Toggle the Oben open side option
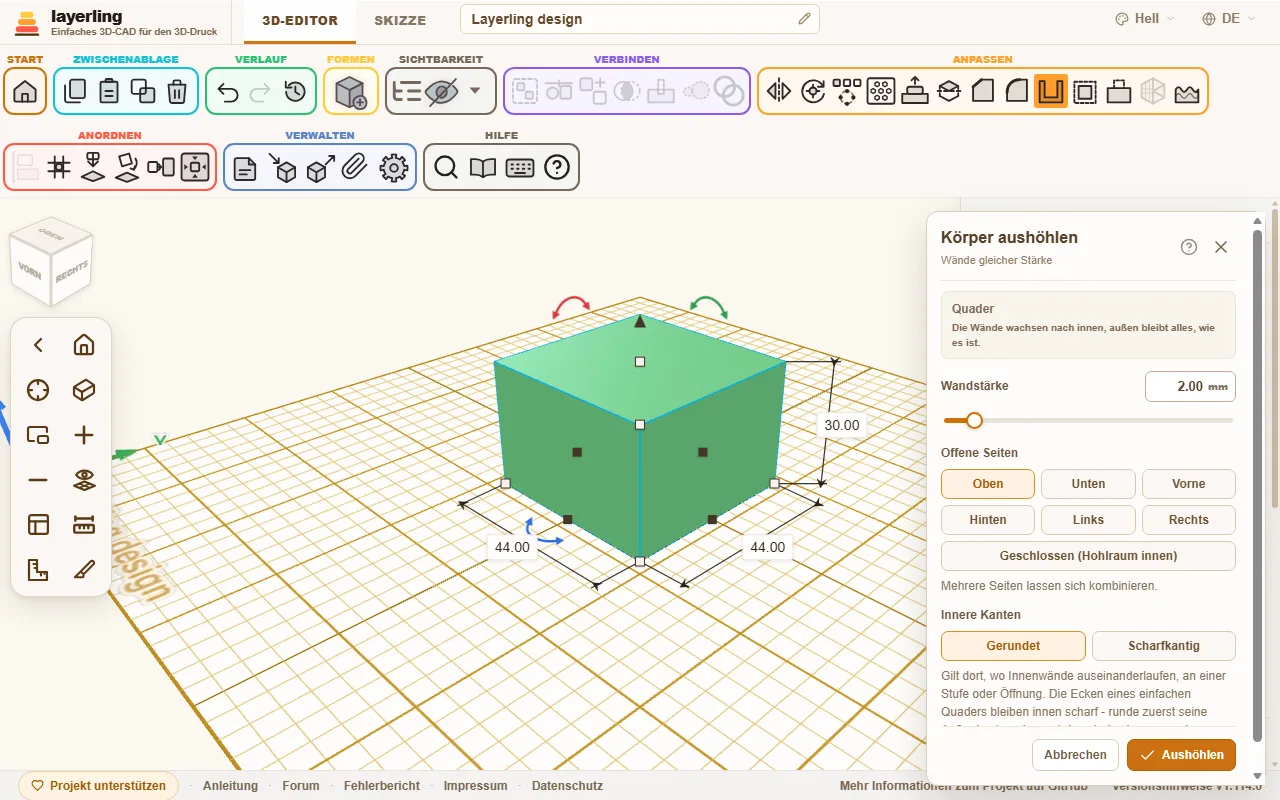Image resolution: width=1280 pixels, height=800 pixels. tap(988, 484)
